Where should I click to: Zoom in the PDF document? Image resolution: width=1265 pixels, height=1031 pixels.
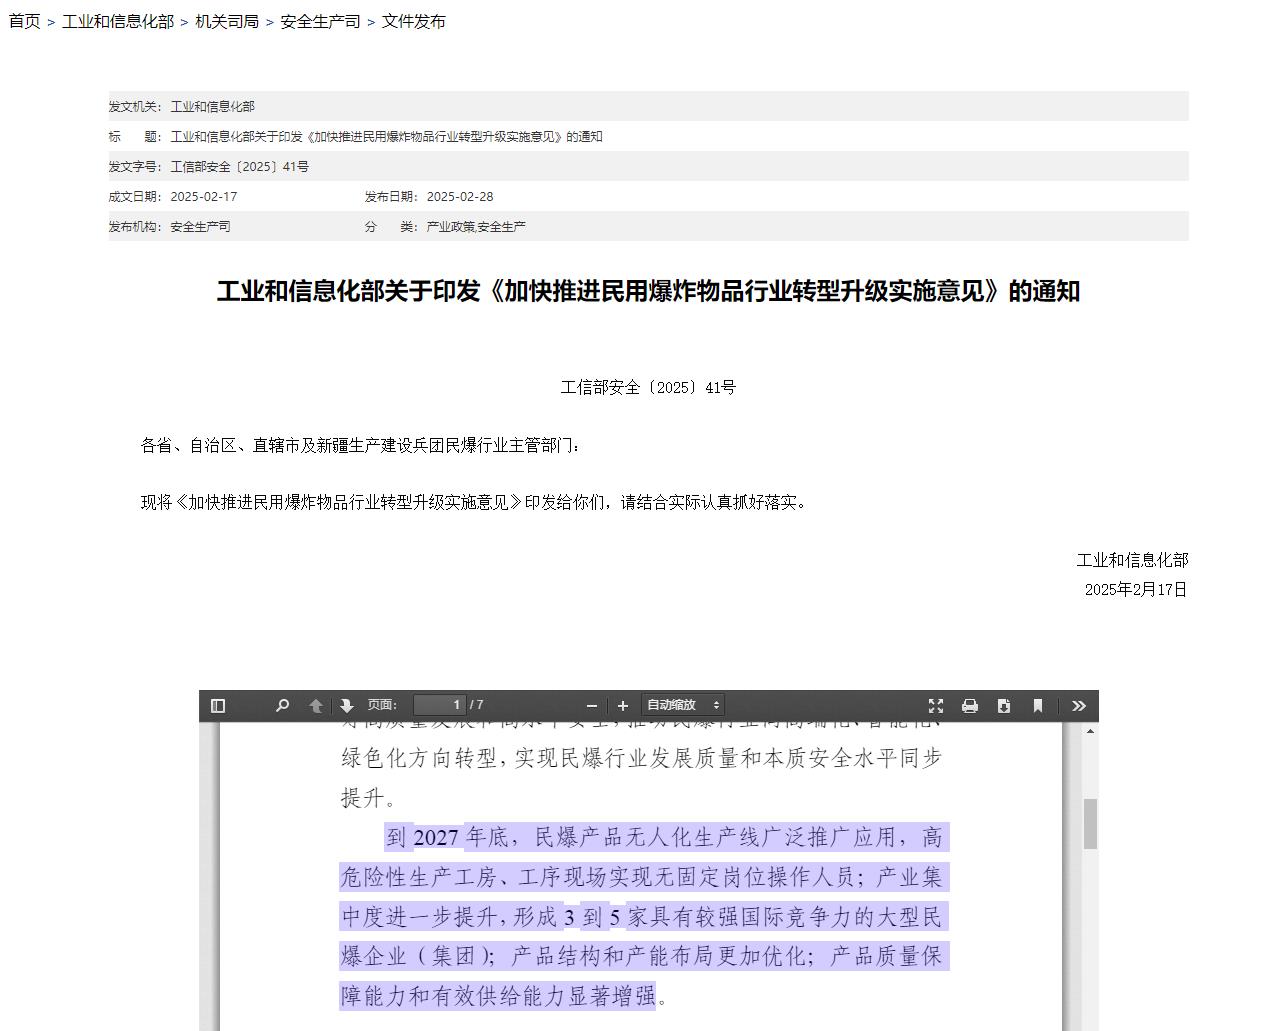click(x=623, y=706)
